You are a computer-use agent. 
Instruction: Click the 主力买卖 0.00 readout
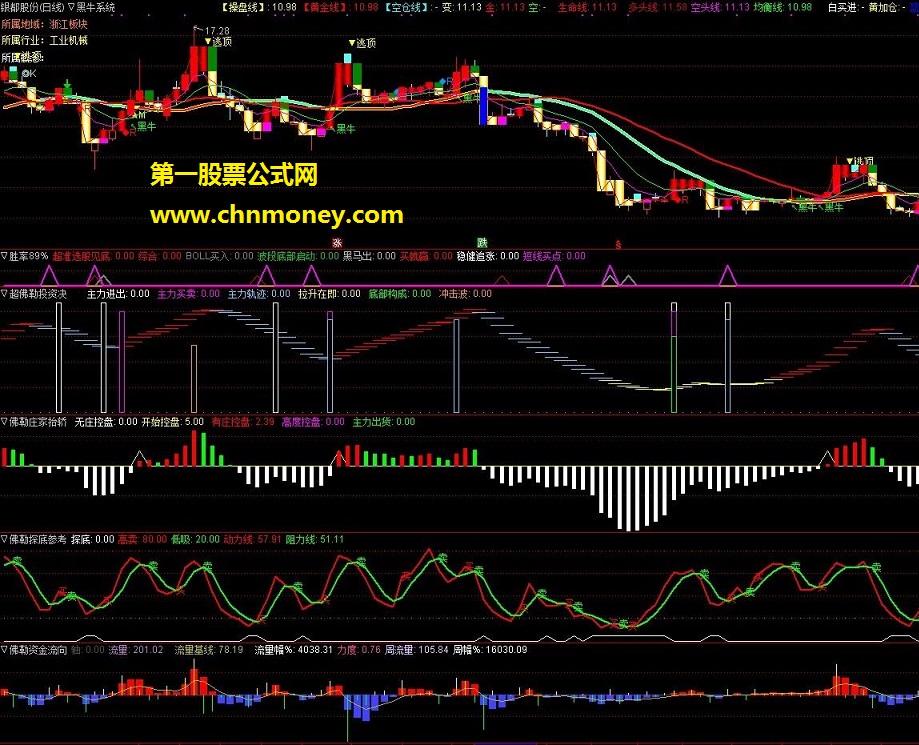pos(189,294)
